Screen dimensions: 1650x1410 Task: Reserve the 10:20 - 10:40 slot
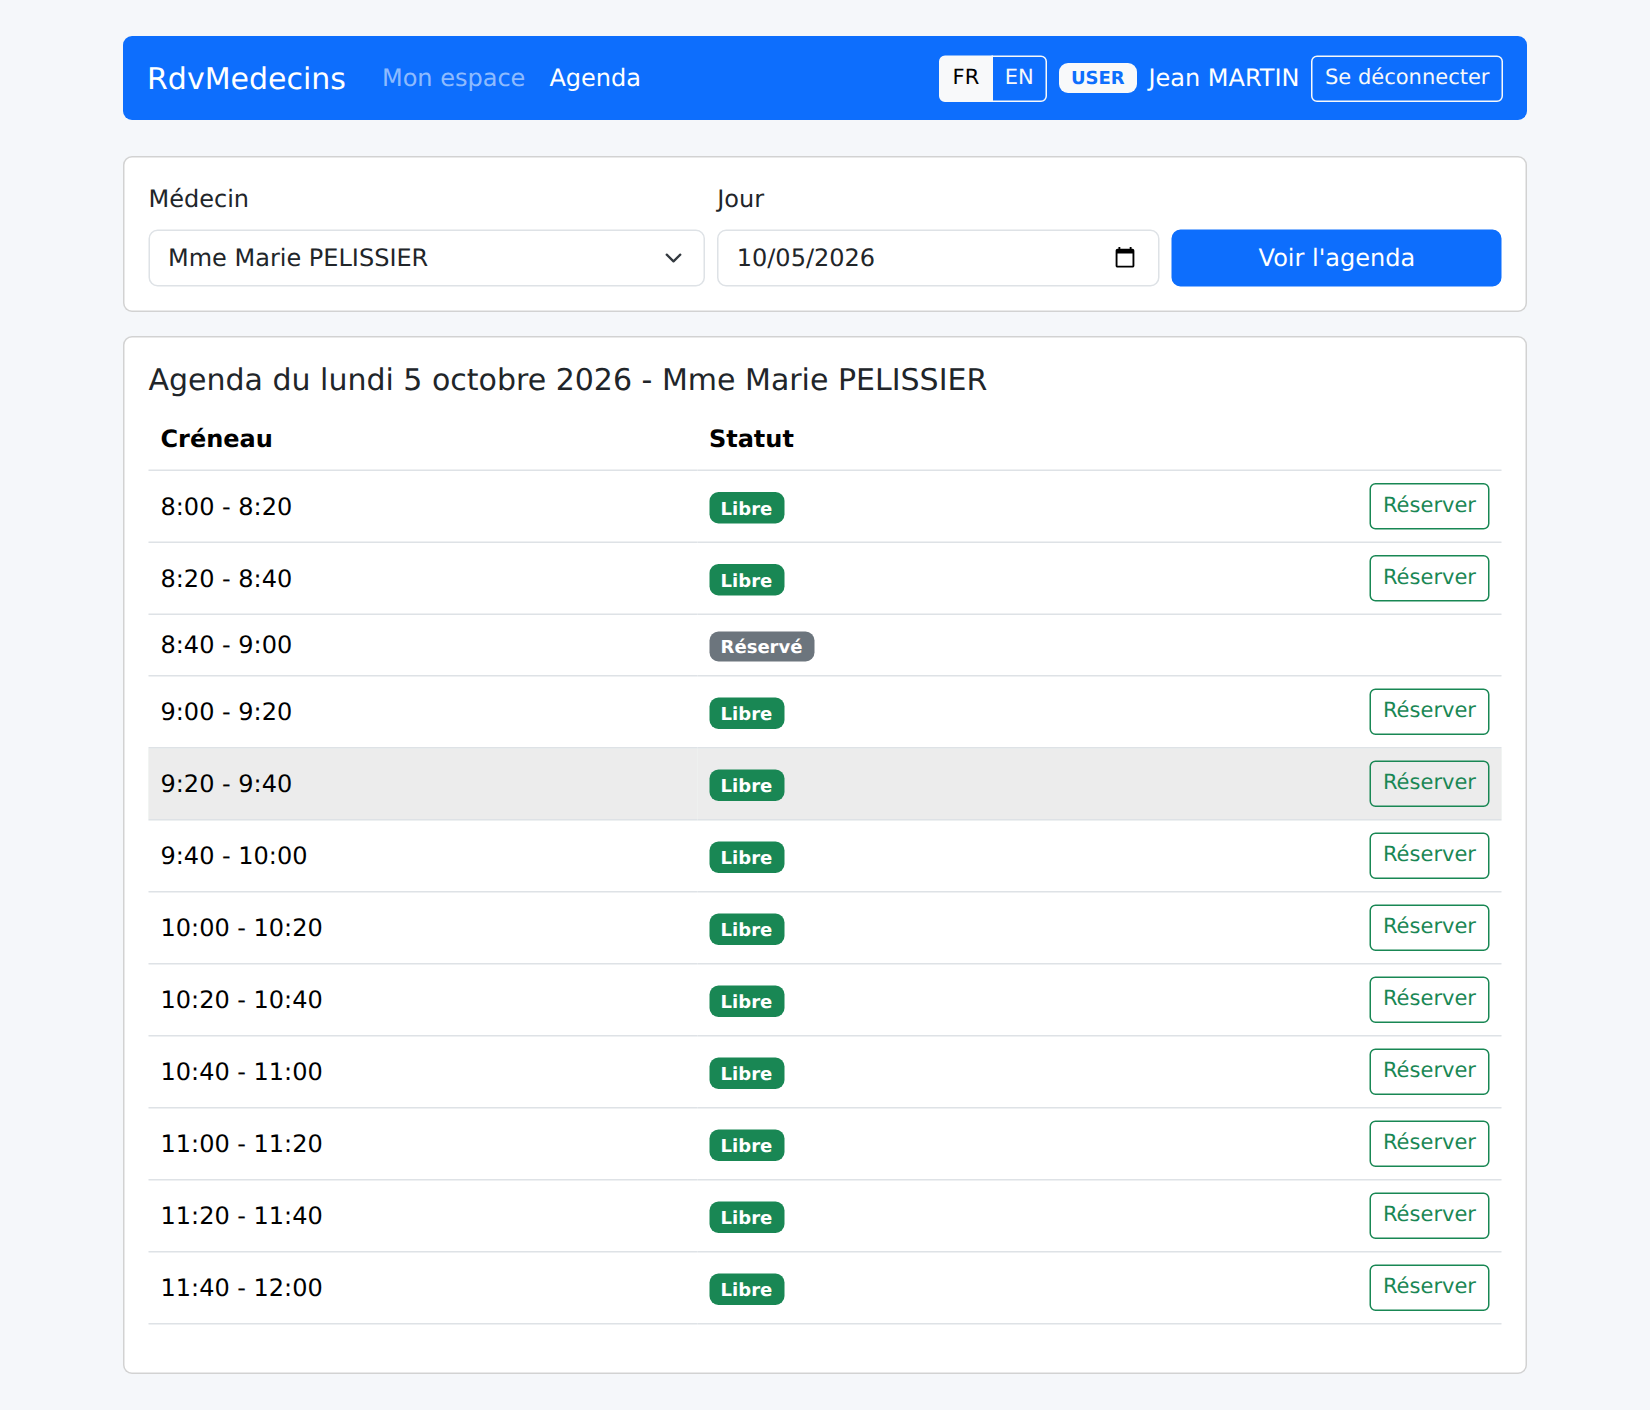coord(1429,999)
